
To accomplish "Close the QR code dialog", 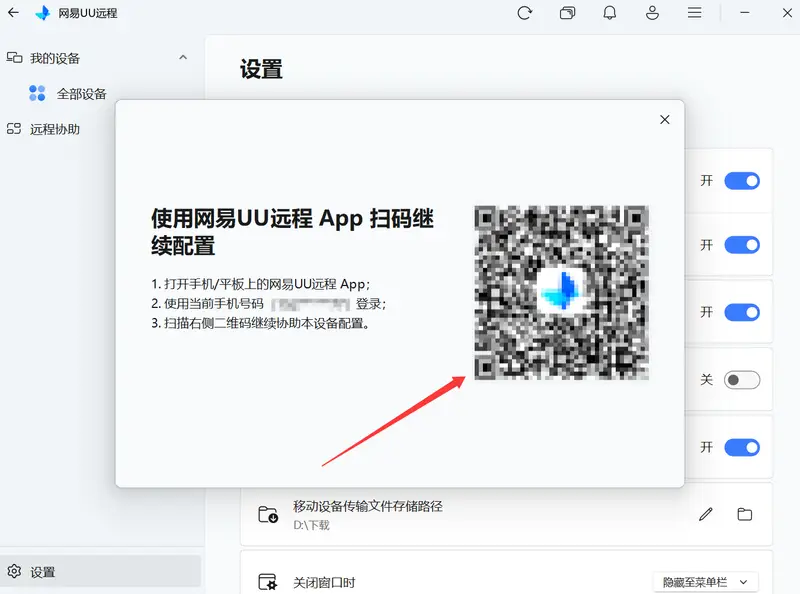I will (x=664, y=119).
